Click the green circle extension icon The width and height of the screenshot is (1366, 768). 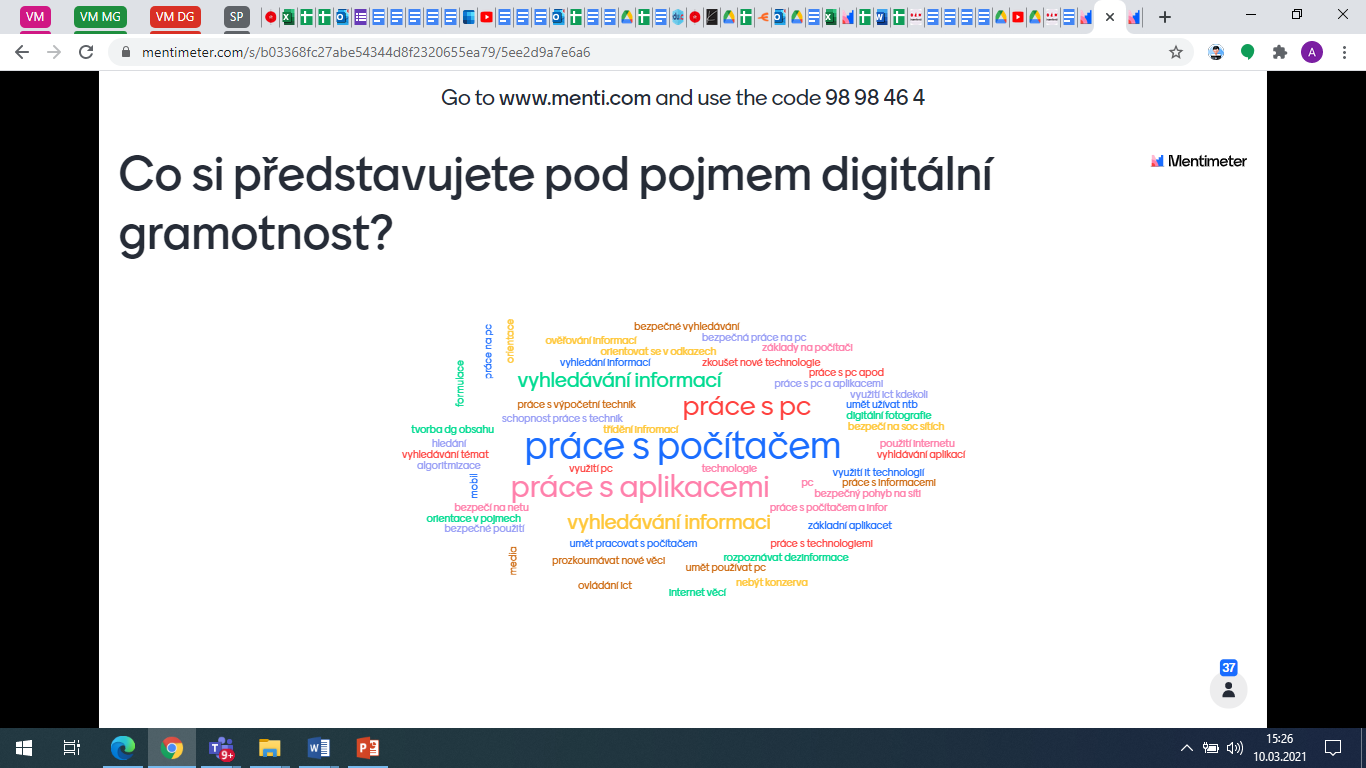click(x=1247, y=52)
